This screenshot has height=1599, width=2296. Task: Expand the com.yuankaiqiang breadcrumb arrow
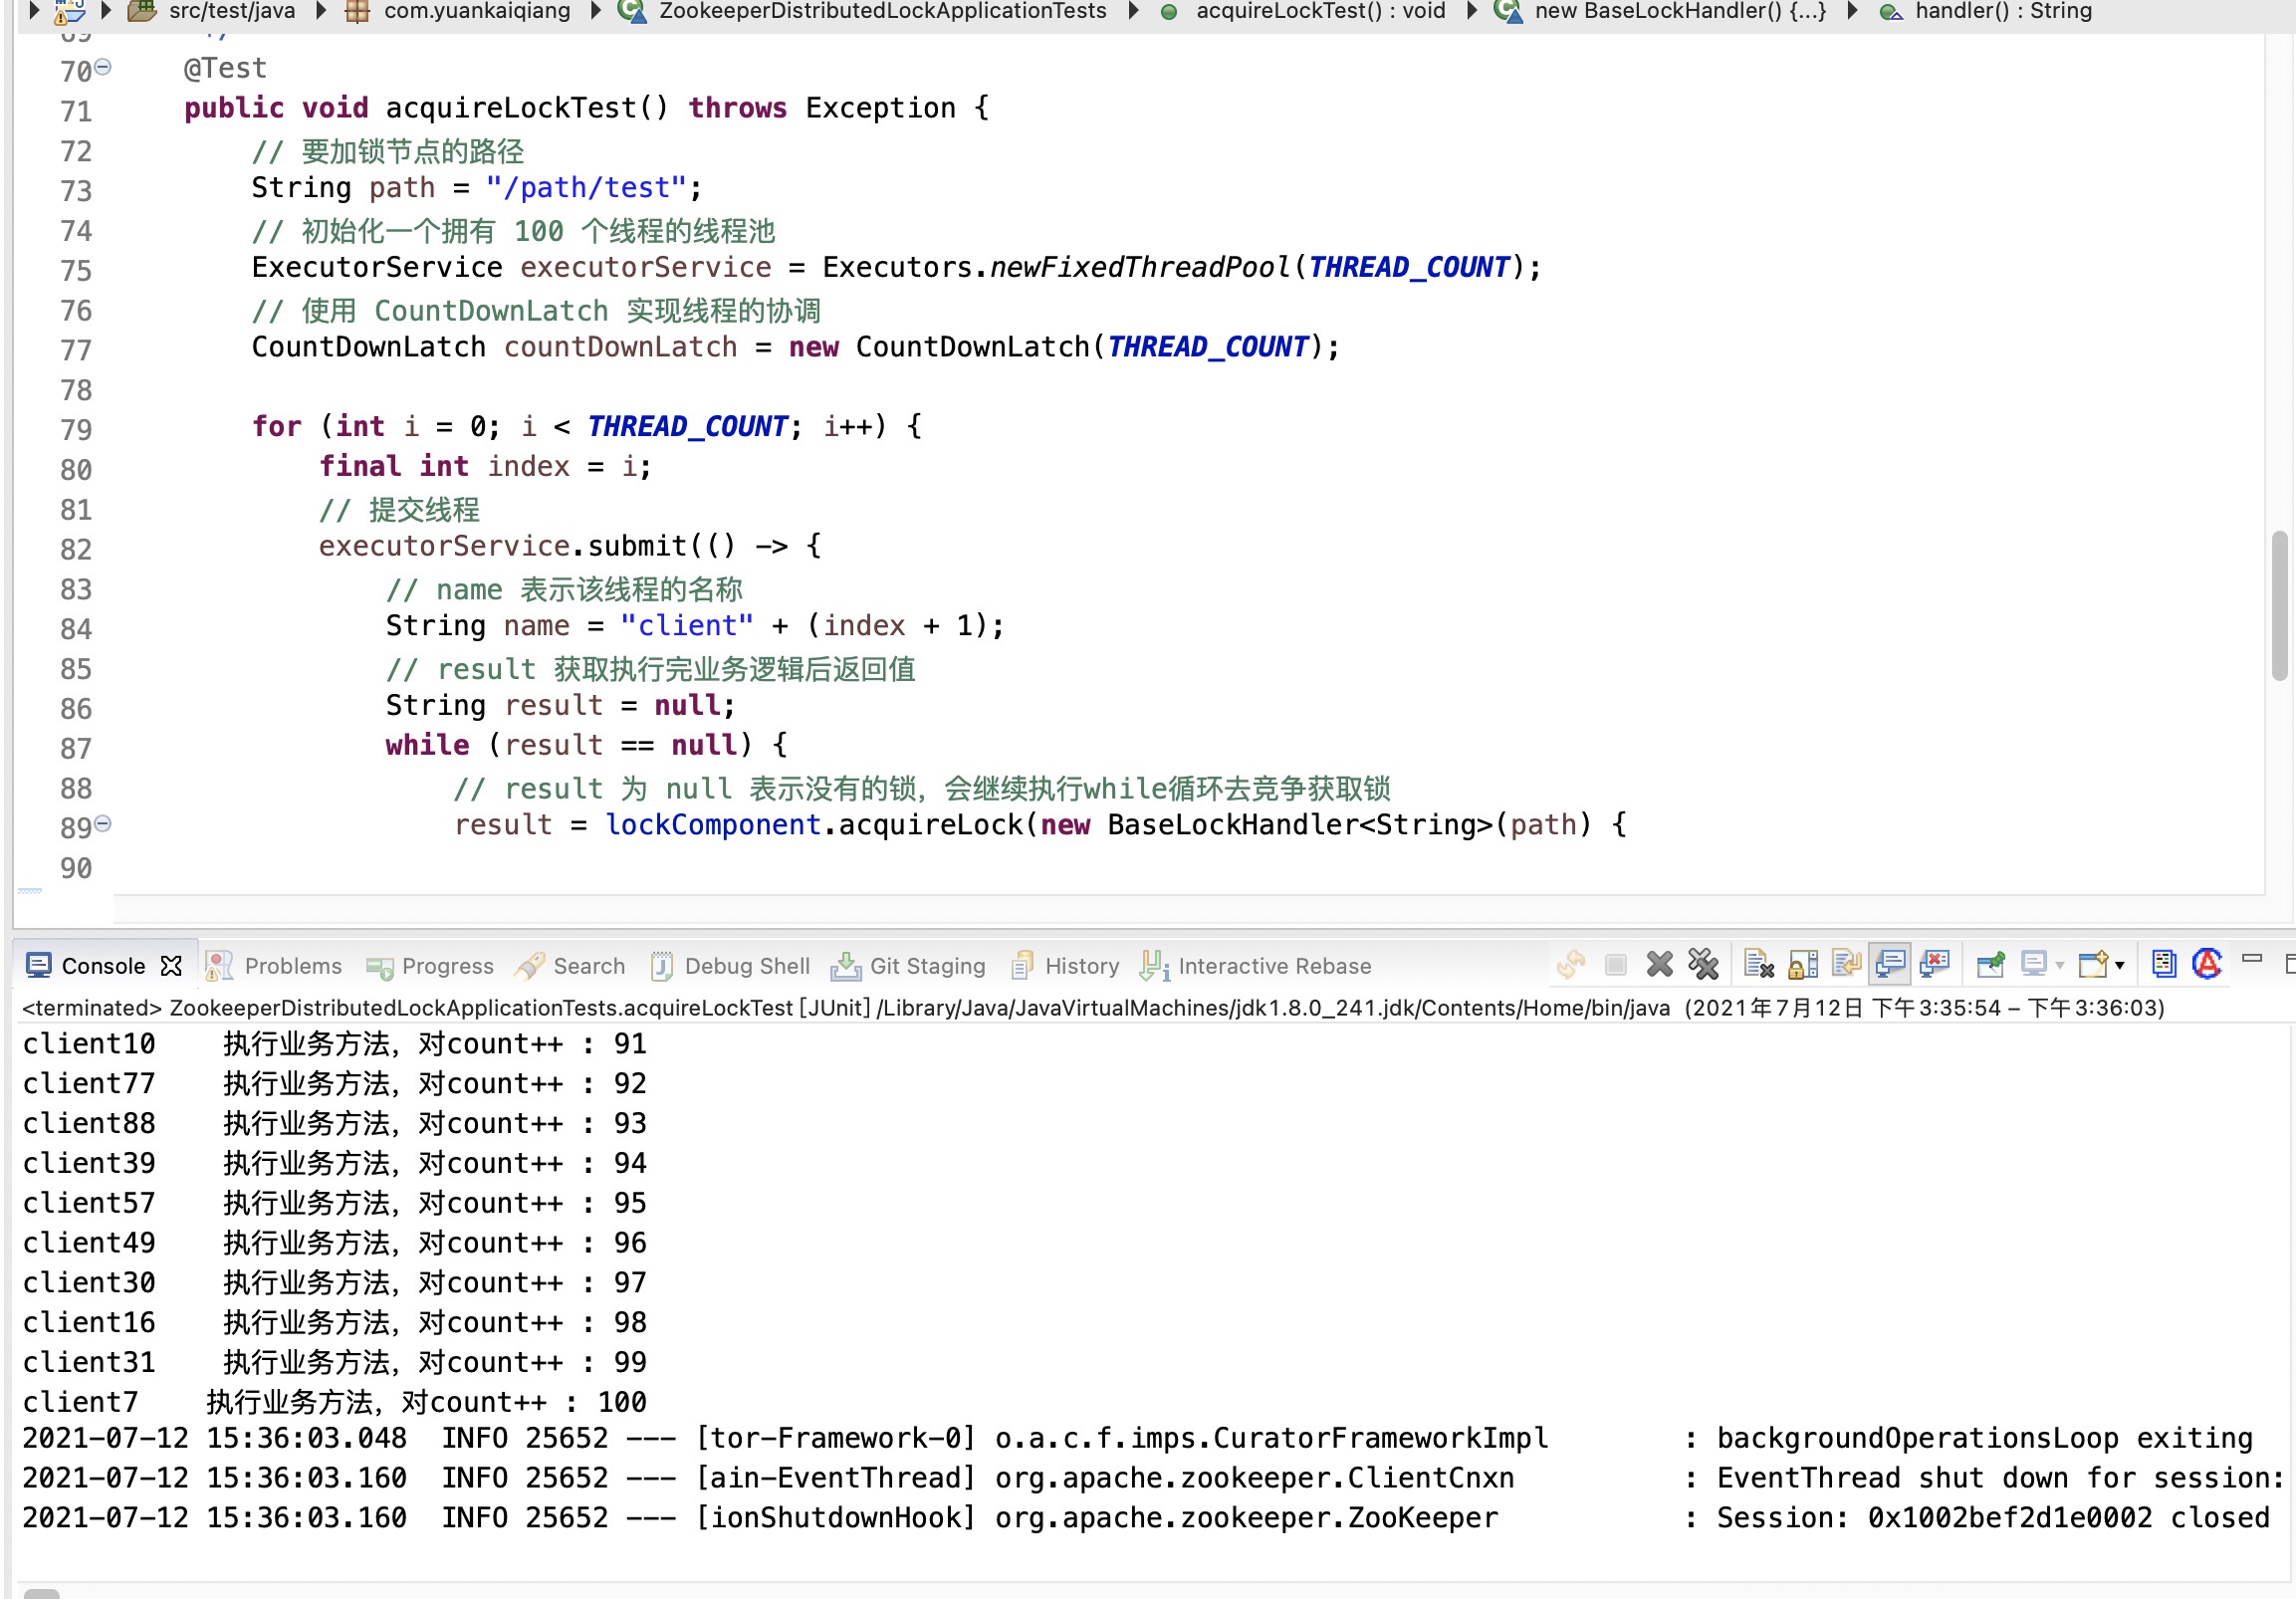596,11
